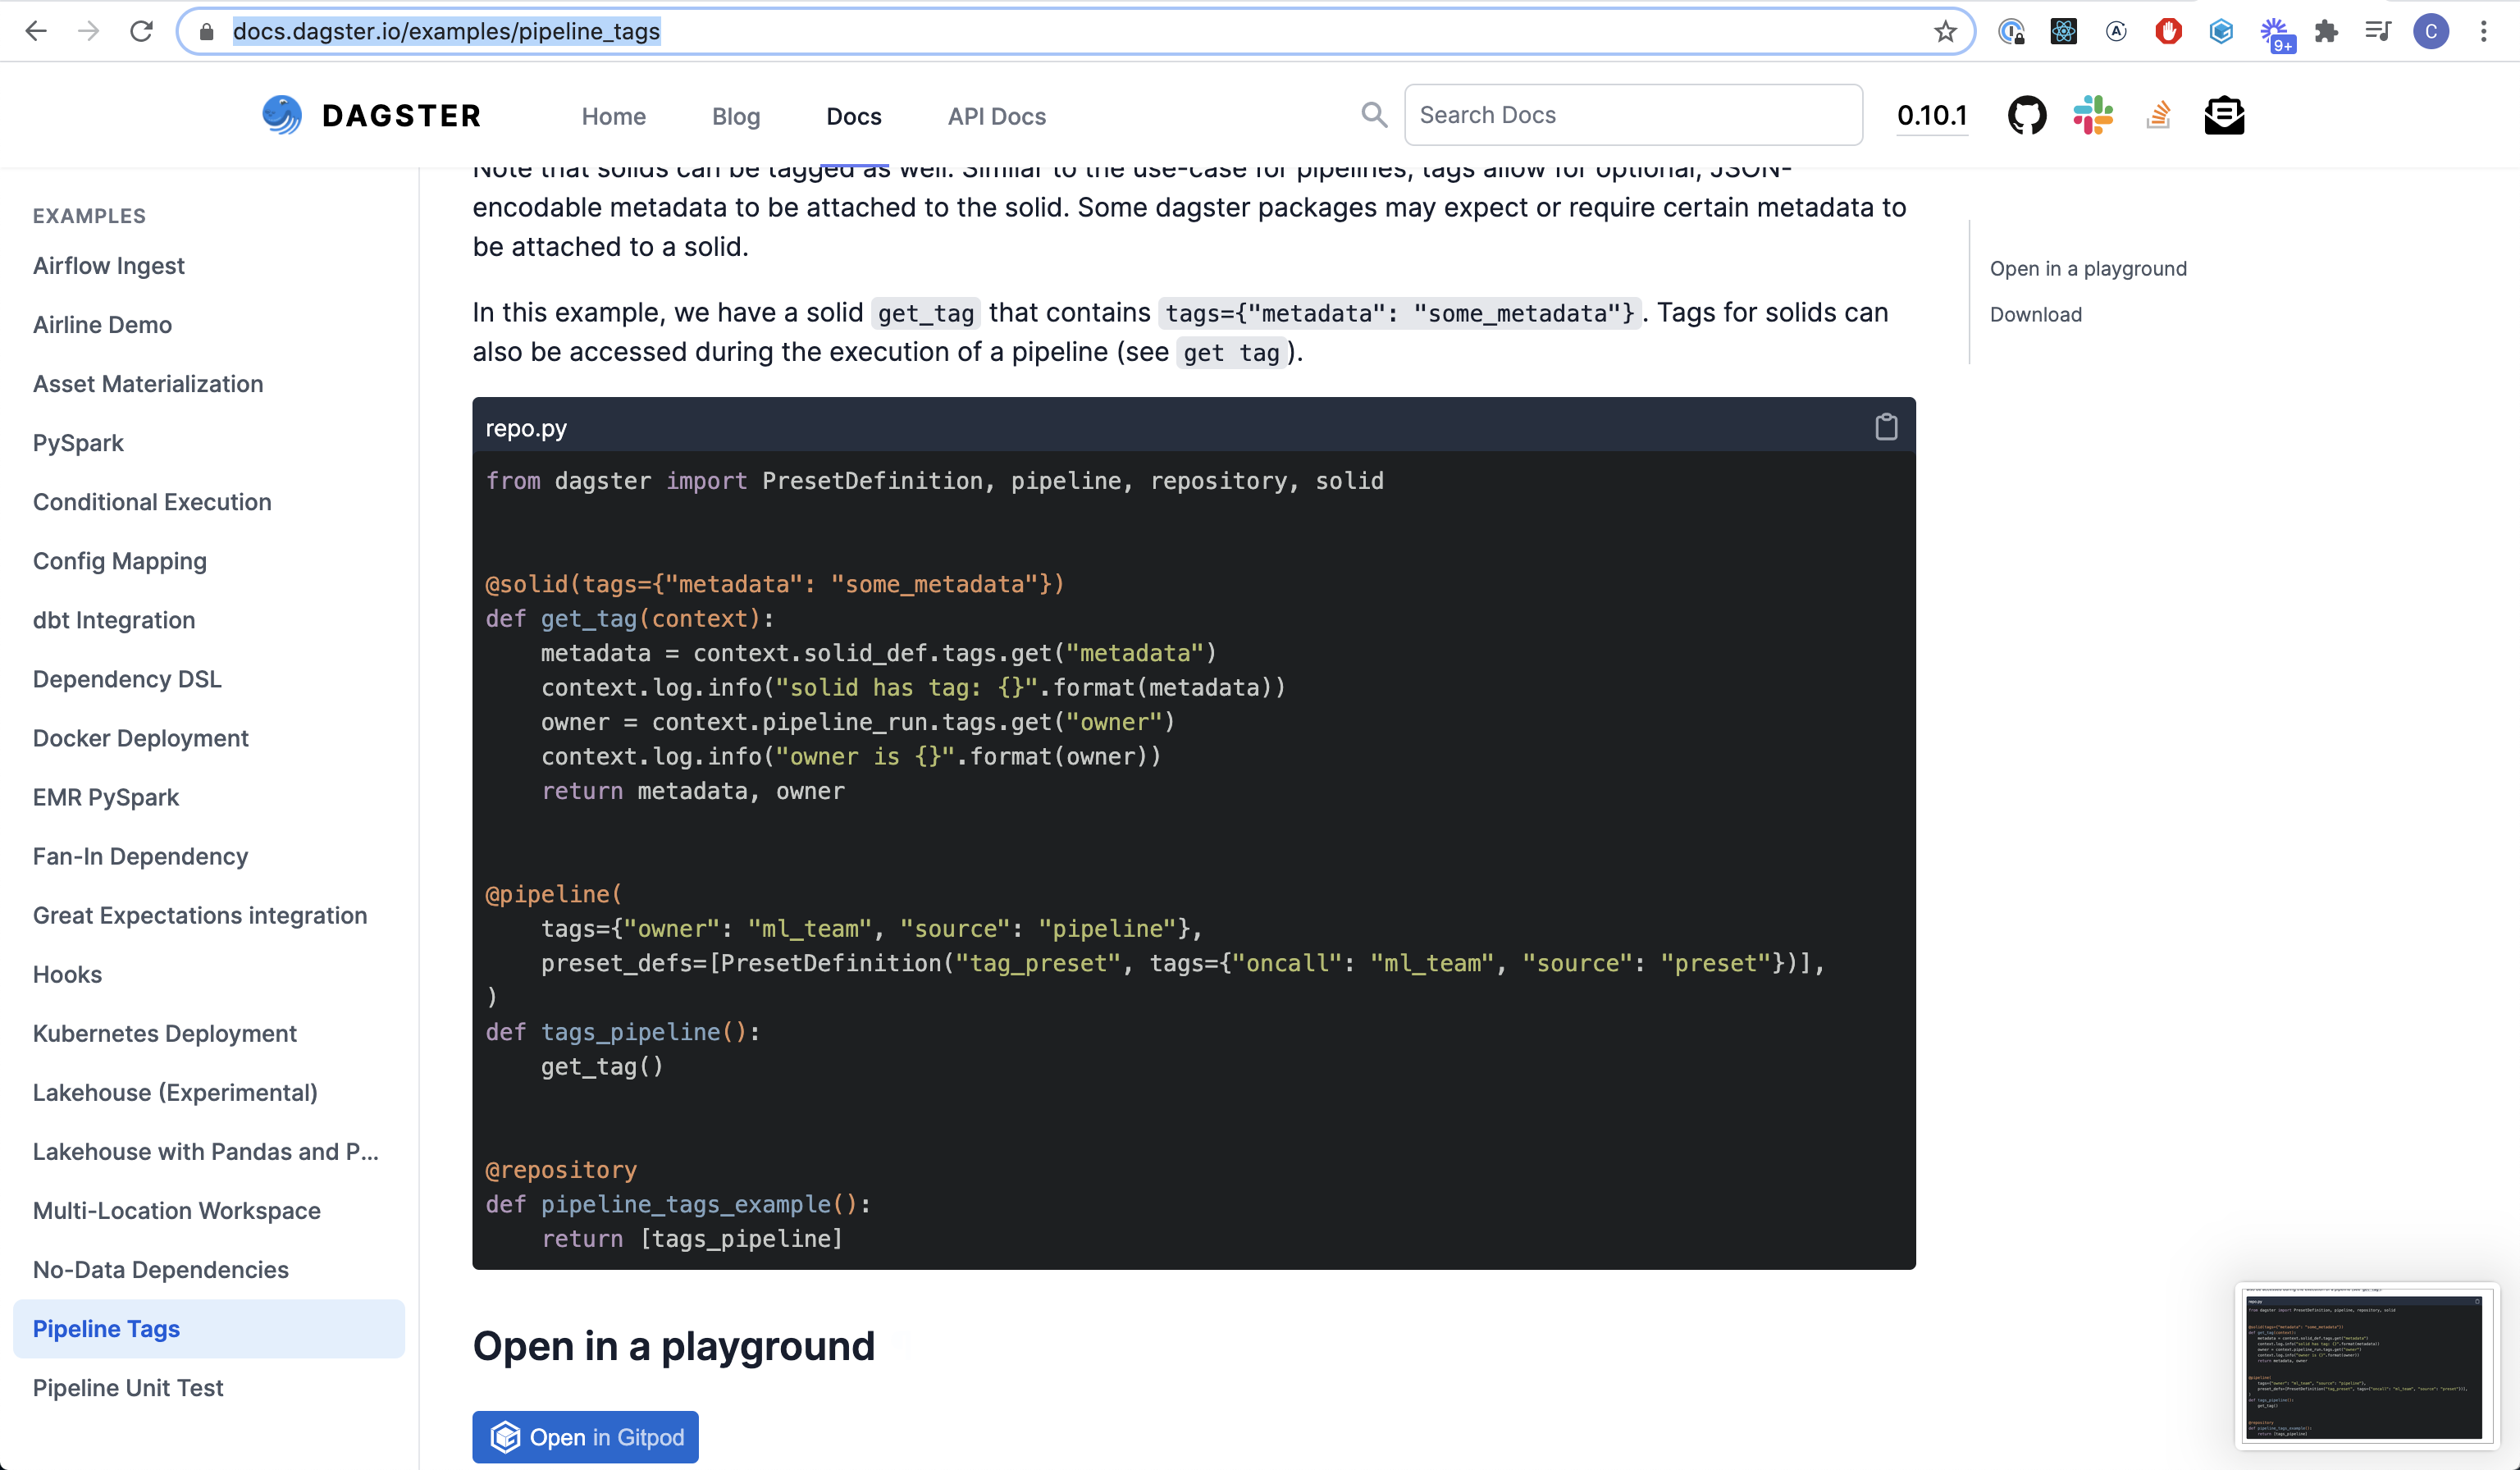This screenshot has width=2520, height=1470.
Task: Open Pipeline Unit Test example
Action: (128, 1387)
